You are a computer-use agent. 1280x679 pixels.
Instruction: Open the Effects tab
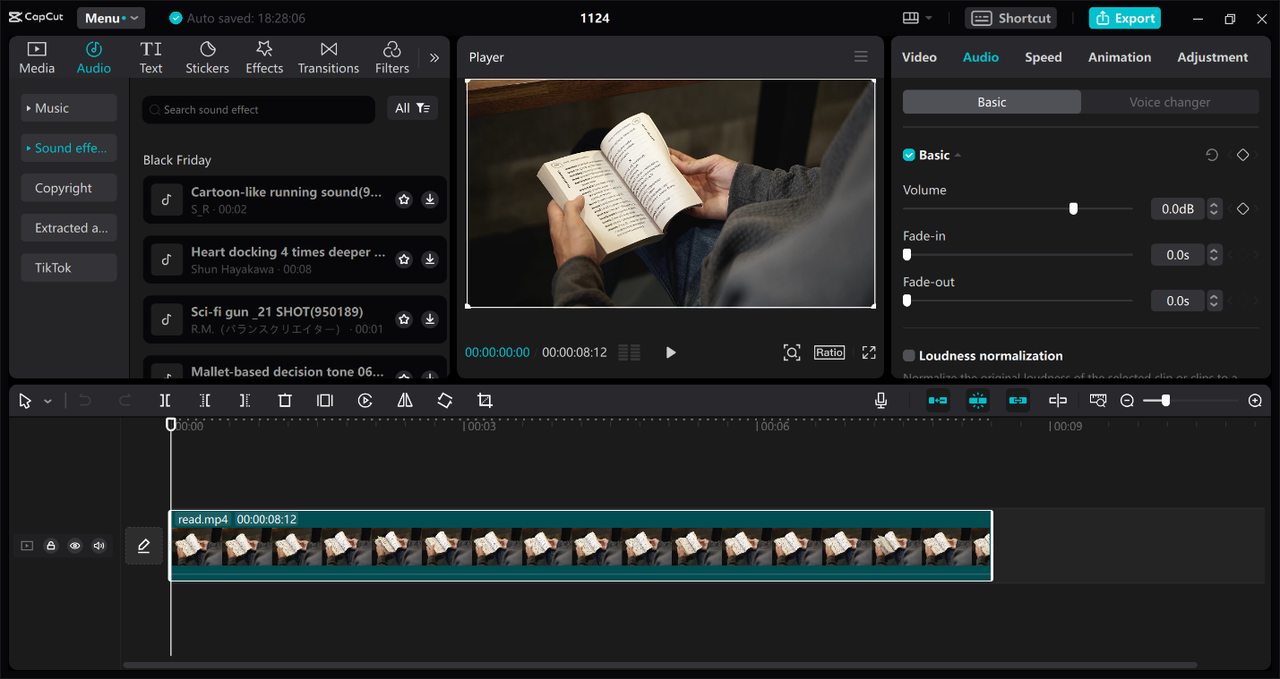pos(264,58)
